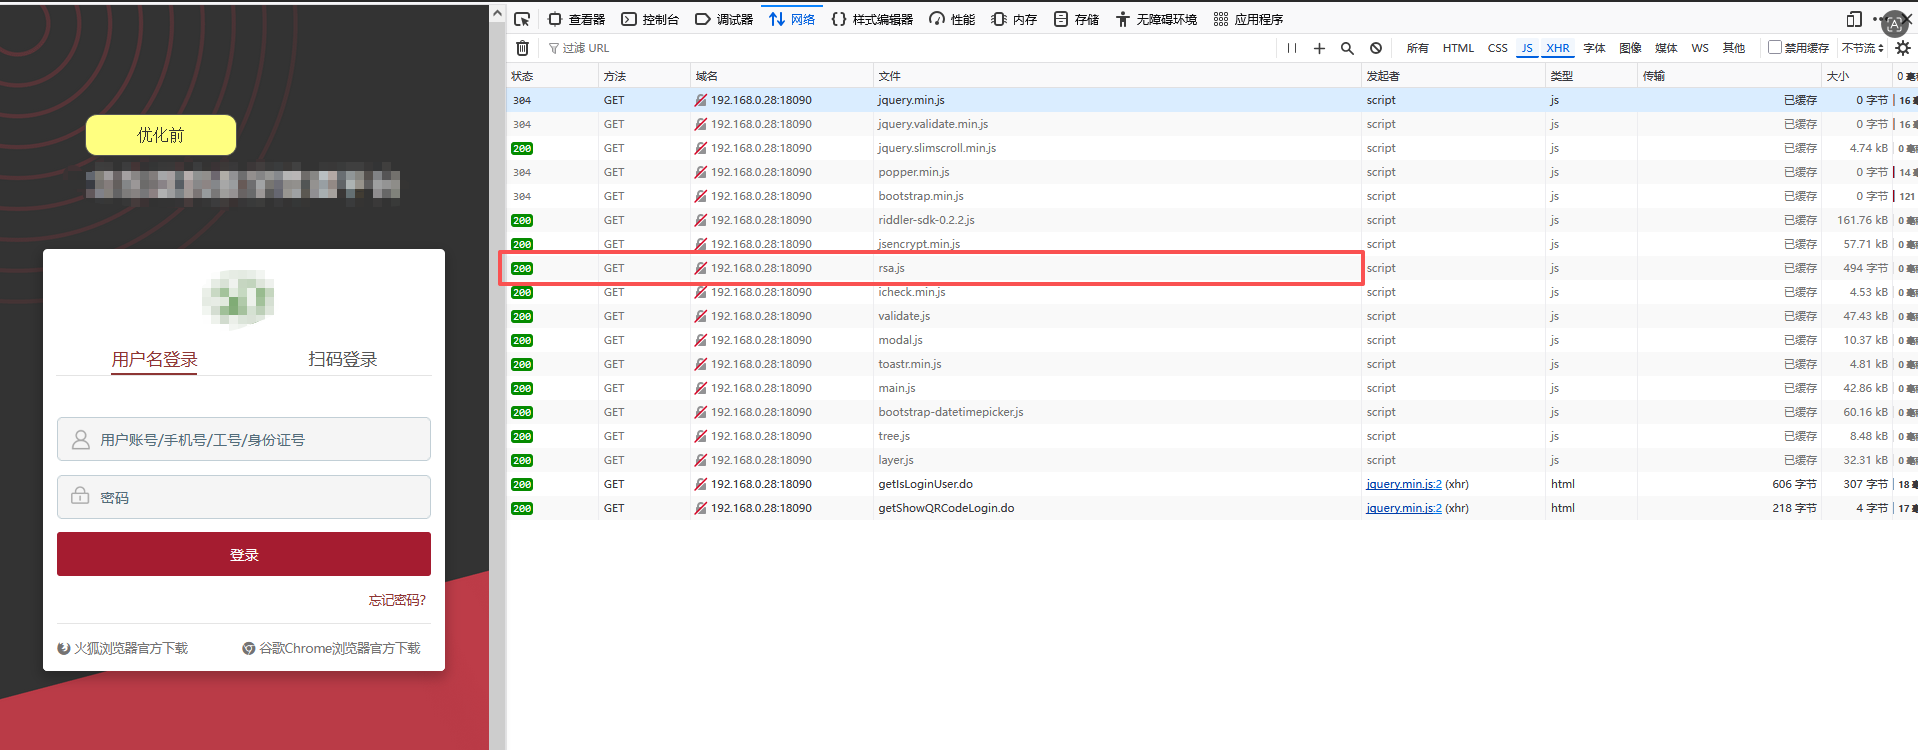The width and height of the screenshot is (1918, 750).
Task: Toggle the JS request filter
Action: tap(1527, 48)
